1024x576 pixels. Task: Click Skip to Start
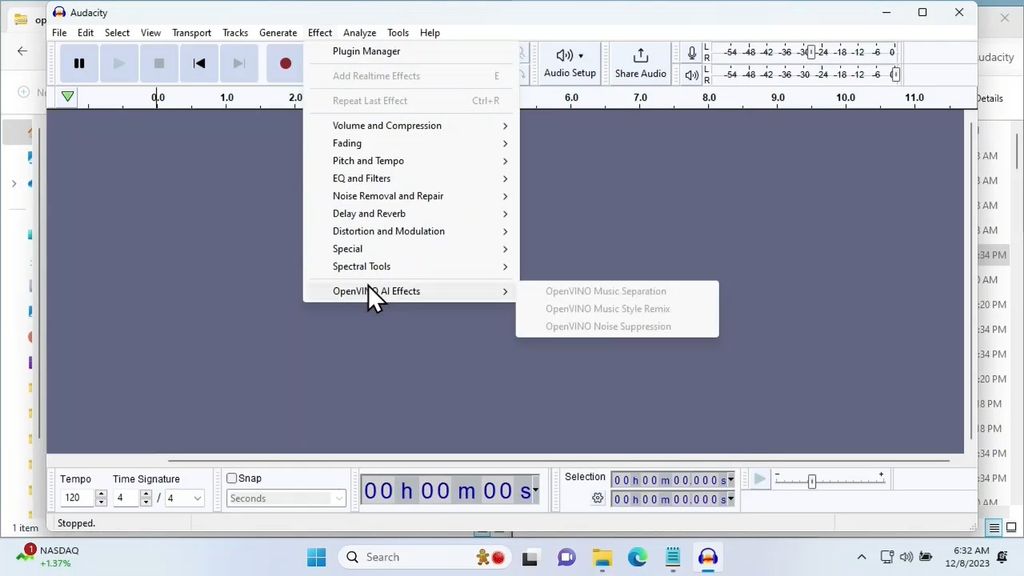(199, 62)
